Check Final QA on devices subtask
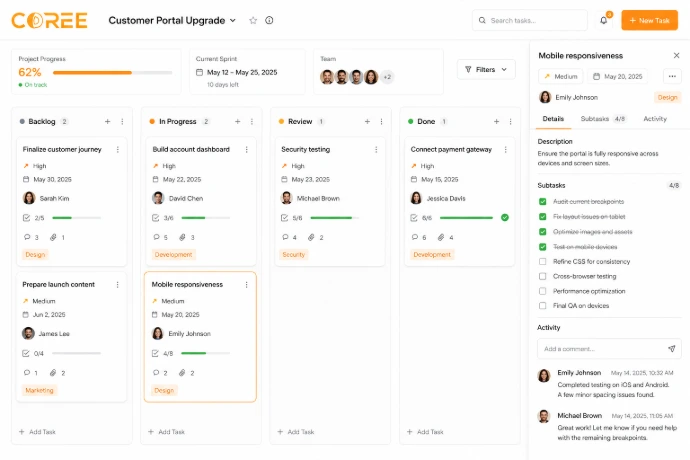Viewport: 690px width, 460px height. 543,305
